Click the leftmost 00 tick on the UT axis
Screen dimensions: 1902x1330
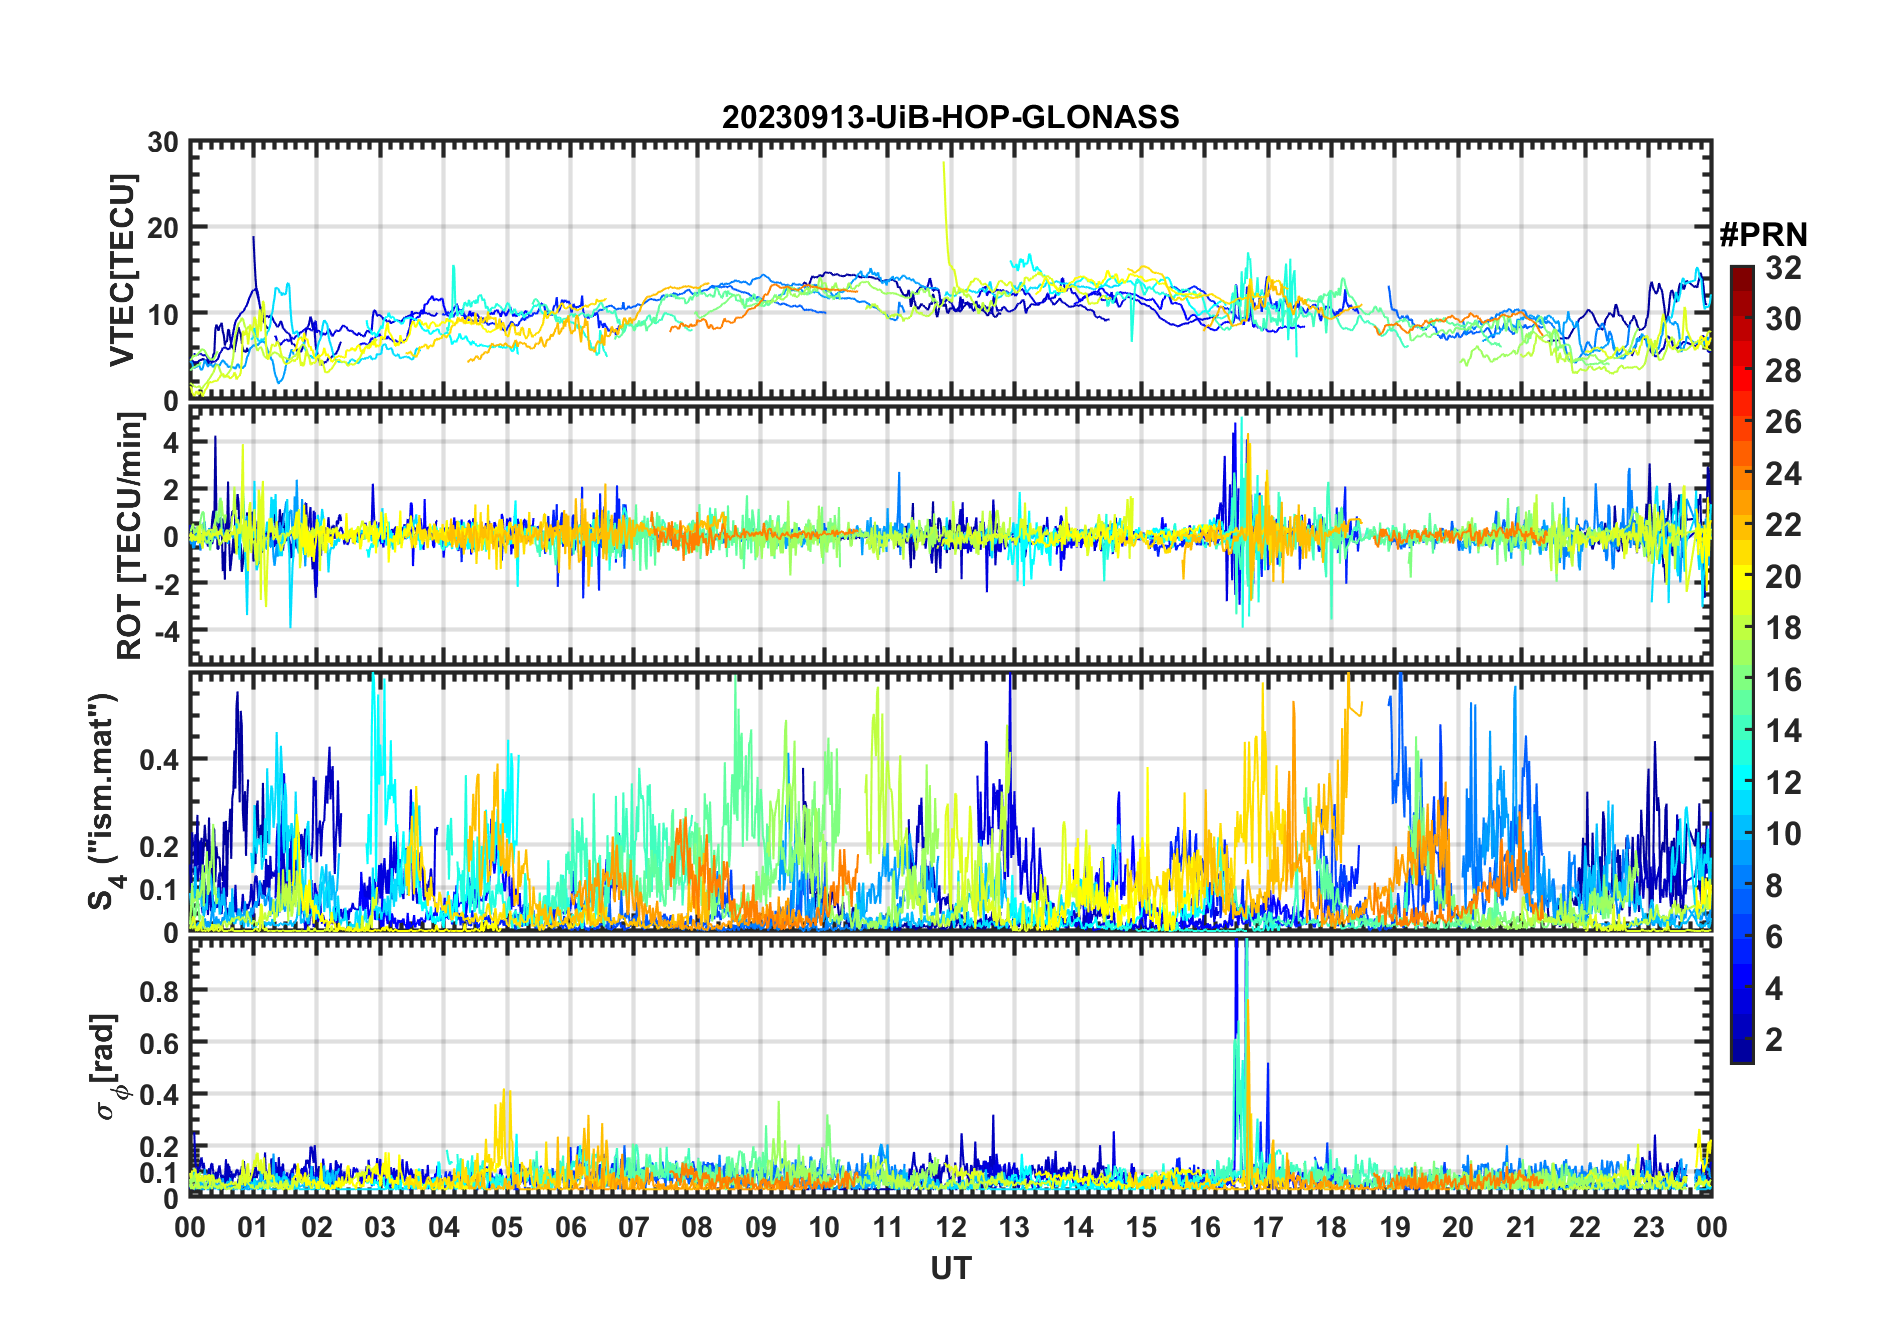(190, 1227)
